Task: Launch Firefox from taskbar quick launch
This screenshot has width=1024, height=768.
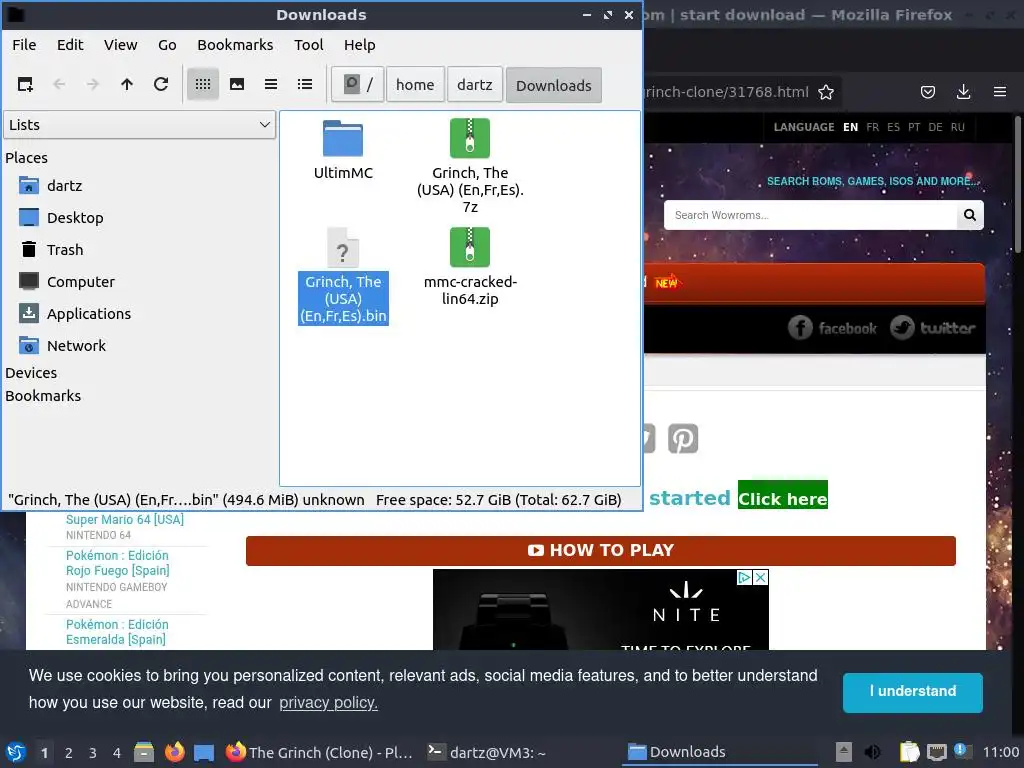Action: click(x=174, y=752)
